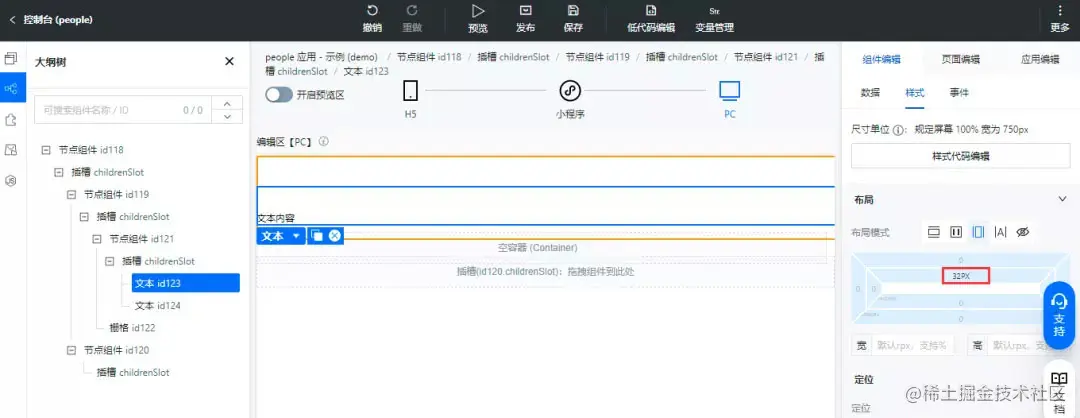
Task: Collapse childrenSlot under 节点组件 id119
Action: (85, 216)
